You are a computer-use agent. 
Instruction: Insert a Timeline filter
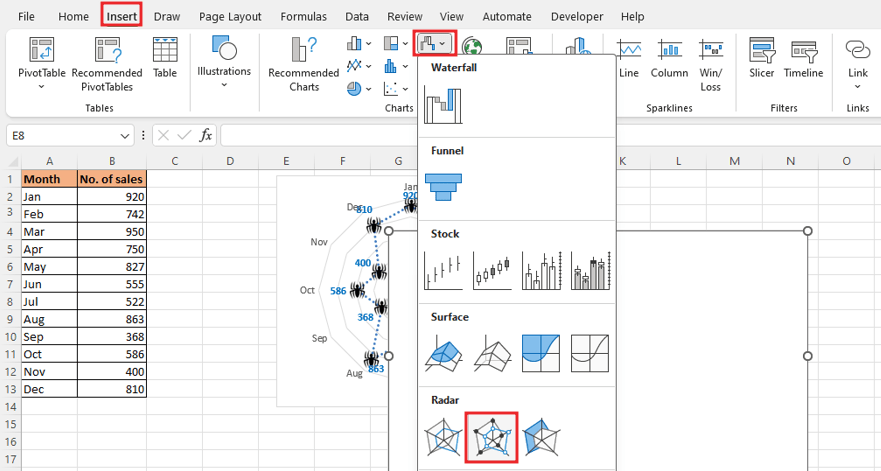[x=803, y=58]
